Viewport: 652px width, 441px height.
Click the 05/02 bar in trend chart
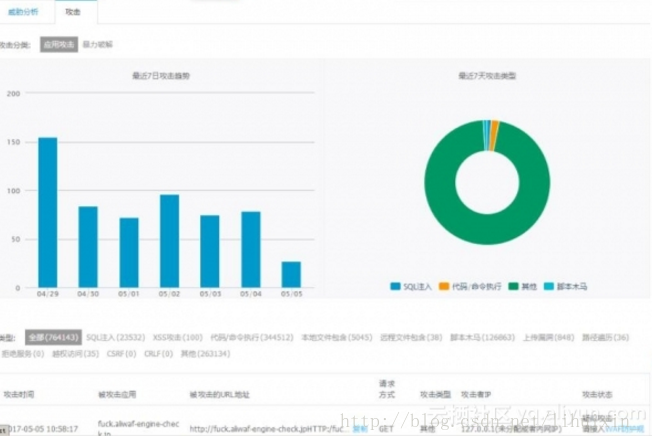170,241
